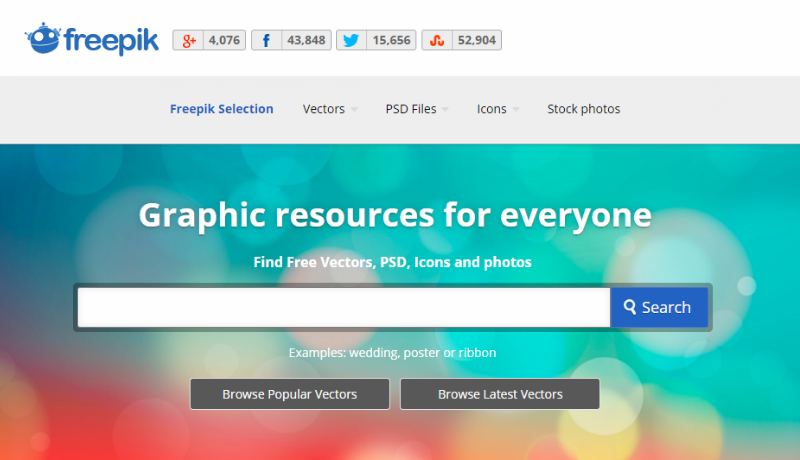Image resolution: width=800 pixels, height=460 pixels.
Task: Expand the dropdown arrow beside Vectors
Action: pyautogui.click(x=354, y=110)
